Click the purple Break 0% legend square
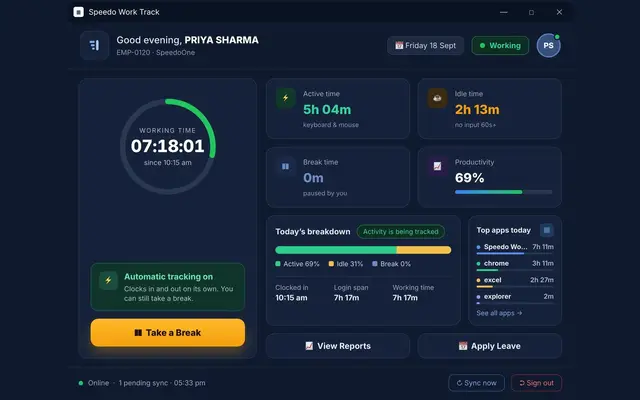Screen dimensions: 640x400 (375, 264)
